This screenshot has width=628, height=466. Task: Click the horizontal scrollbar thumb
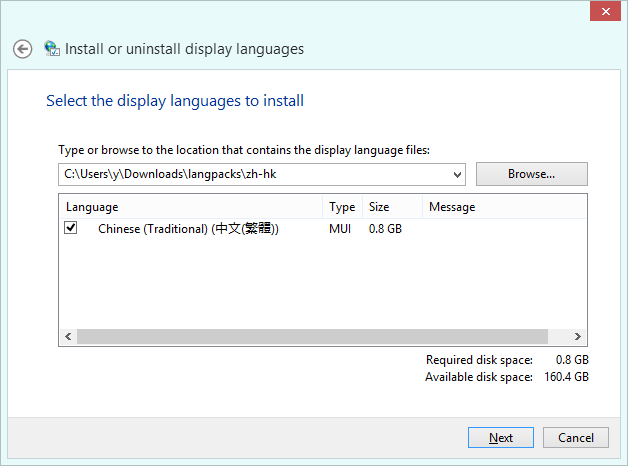(312, 336)
